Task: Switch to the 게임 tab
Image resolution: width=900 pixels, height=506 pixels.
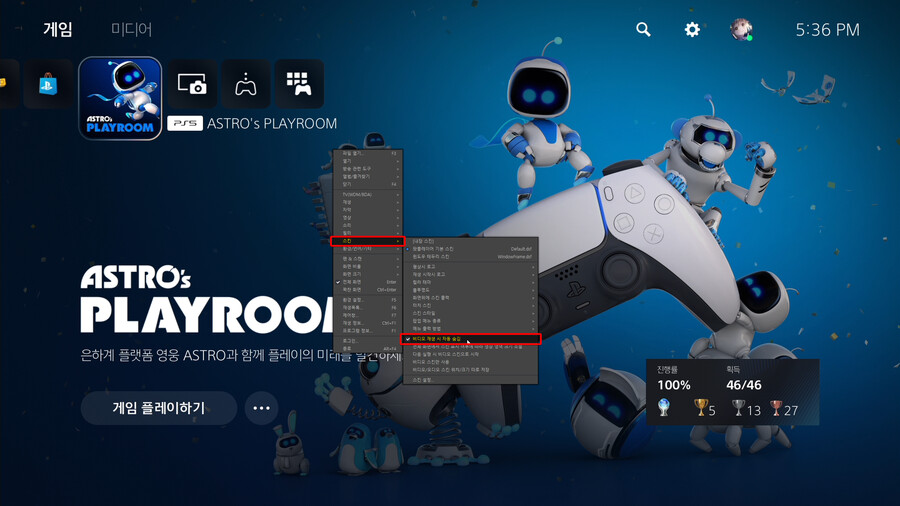Action: pos(58,29)
